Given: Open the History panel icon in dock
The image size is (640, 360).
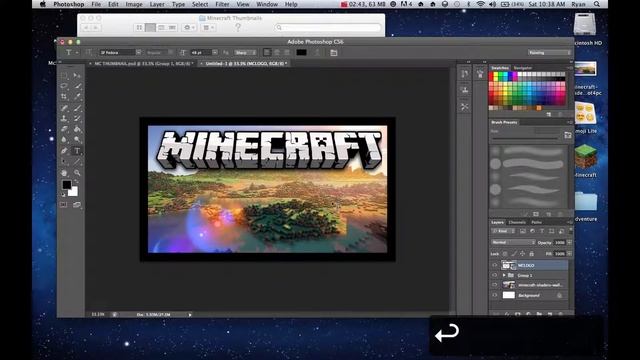Looking at the screenshot, I should (464, 74).
